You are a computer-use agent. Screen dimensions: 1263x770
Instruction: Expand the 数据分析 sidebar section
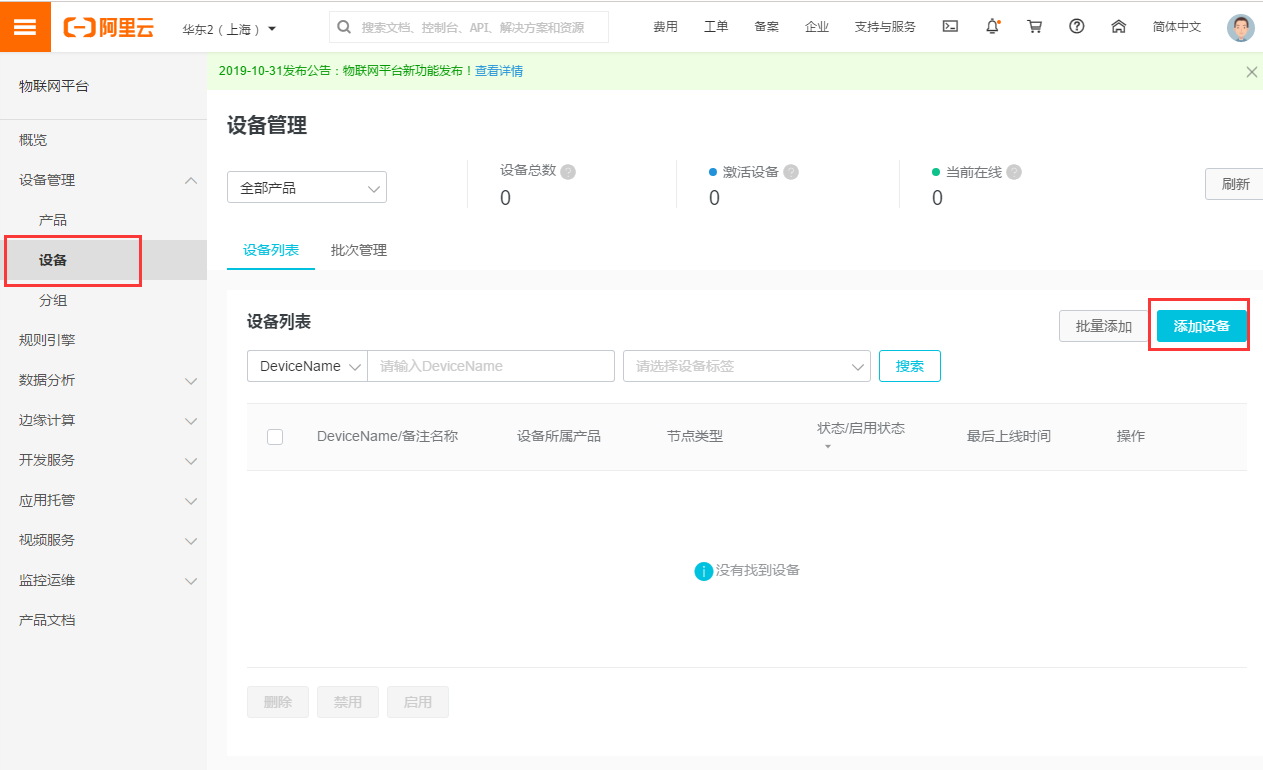191,380
